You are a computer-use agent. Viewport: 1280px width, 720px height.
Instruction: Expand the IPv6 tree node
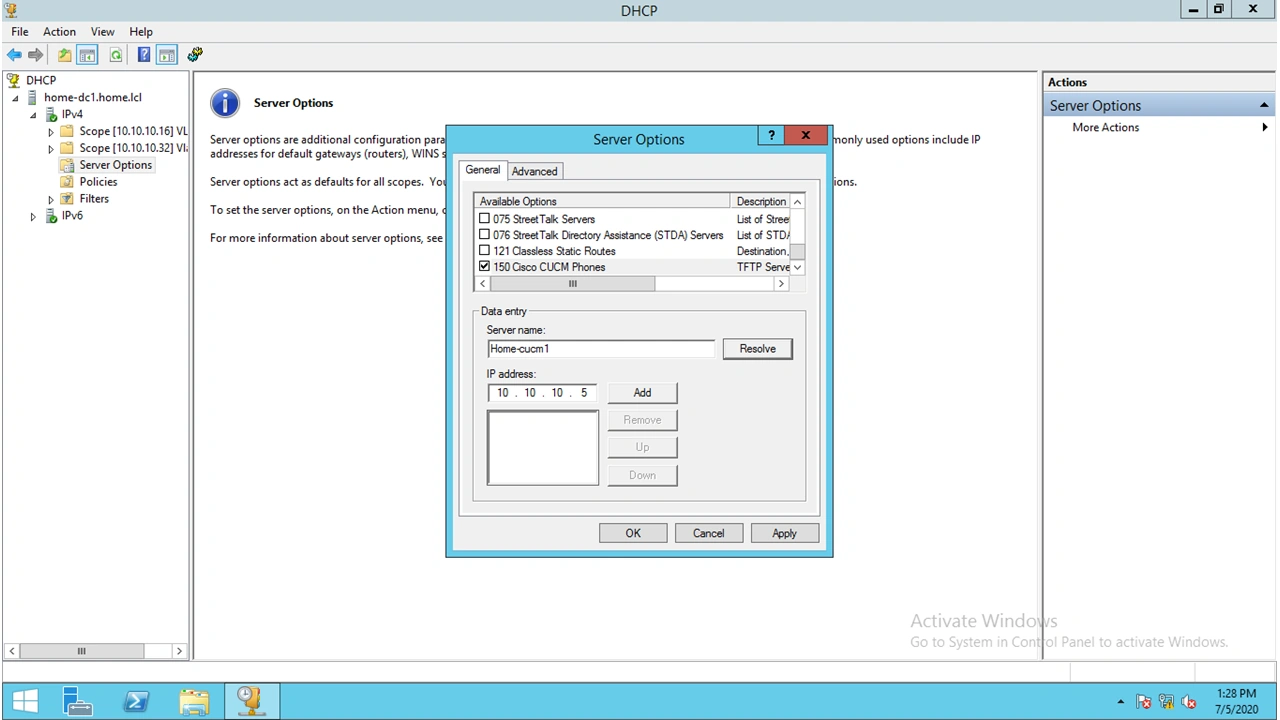tap(33, 216)
